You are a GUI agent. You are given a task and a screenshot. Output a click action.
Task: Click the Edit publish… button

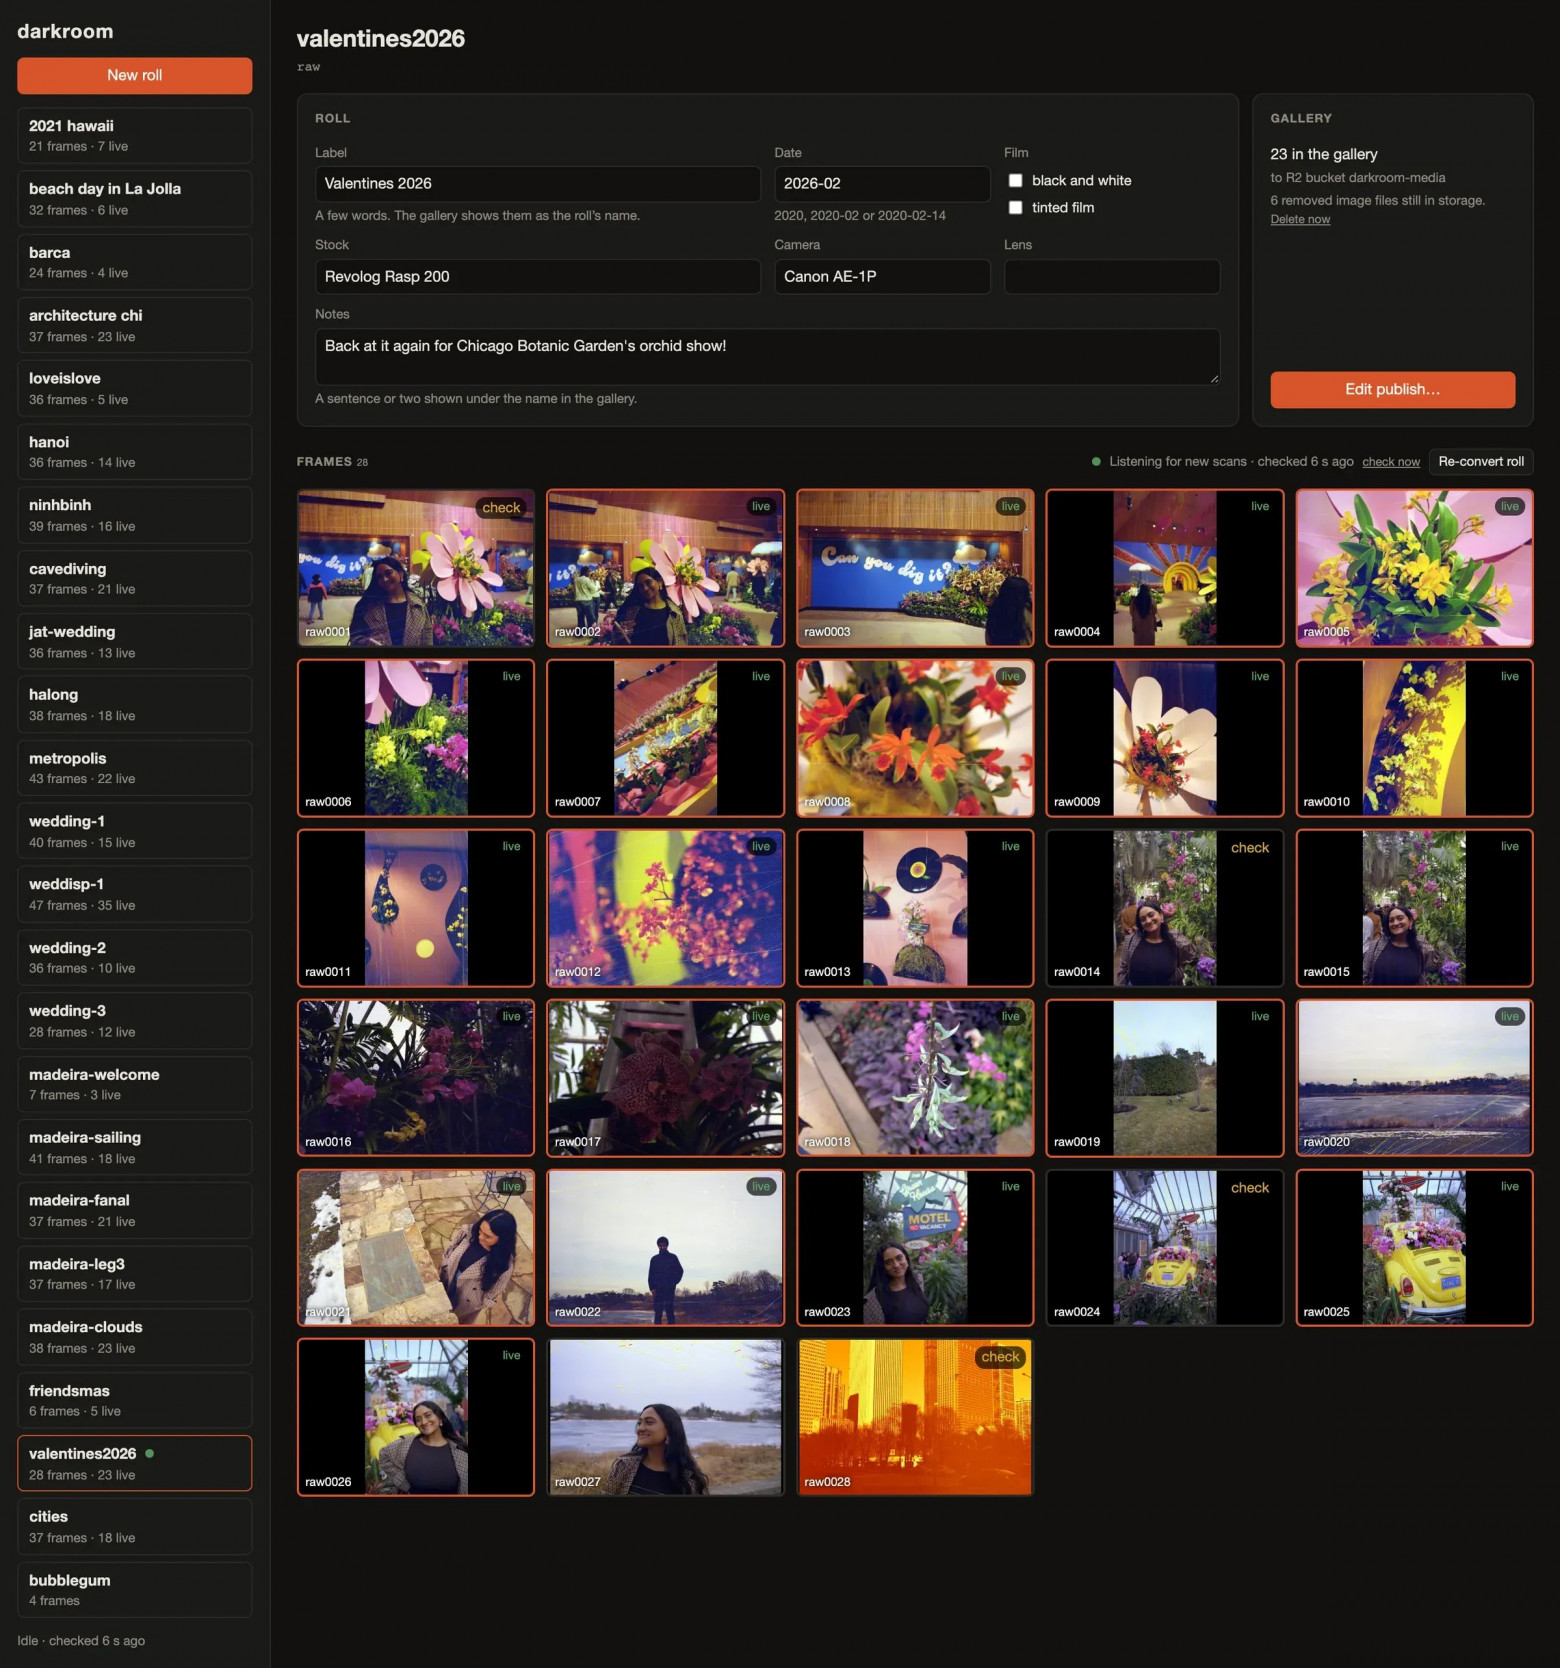pos(1392,389)
